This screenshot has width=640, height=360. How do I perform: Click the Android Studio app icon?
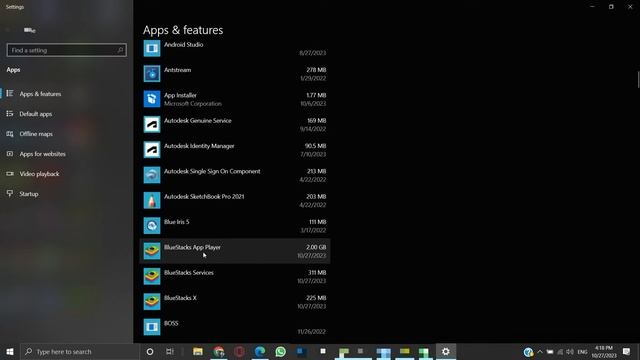[x=152, y=49]
